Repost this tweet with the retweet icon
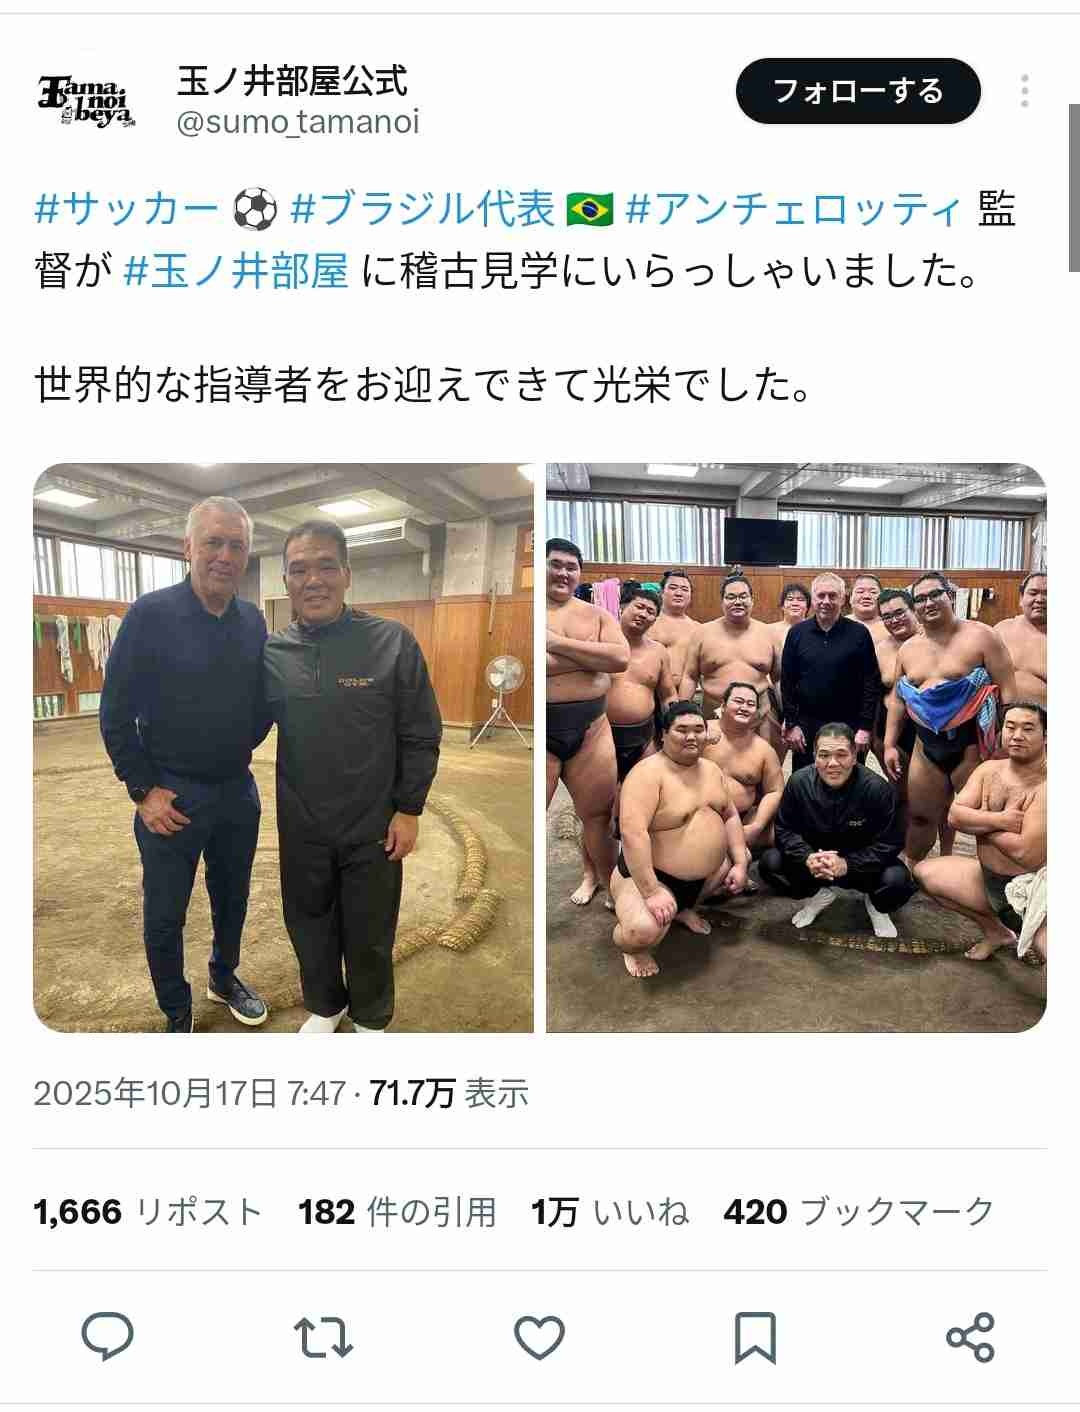Screen dimensions: 1080x1412 click(x=323, y=1337)
